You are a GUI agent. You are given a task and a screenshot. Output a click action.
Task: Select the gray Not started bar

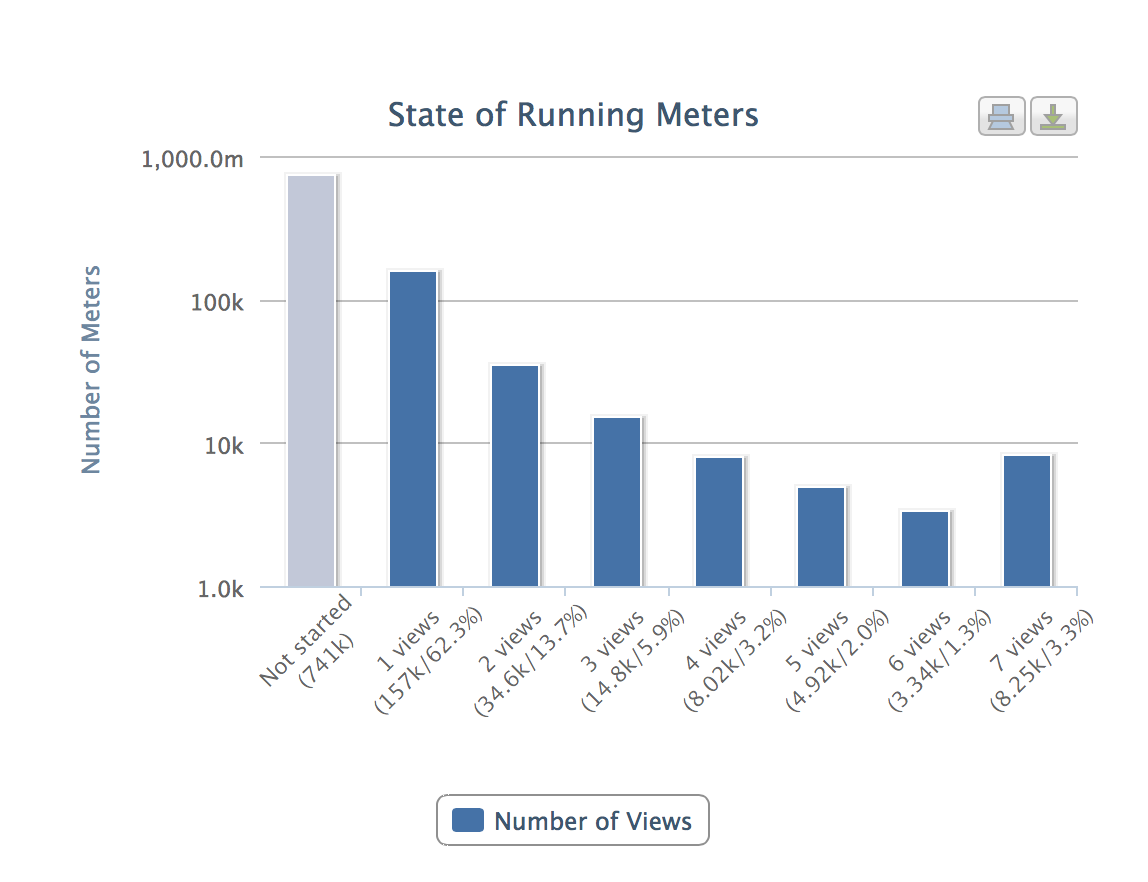311,380
